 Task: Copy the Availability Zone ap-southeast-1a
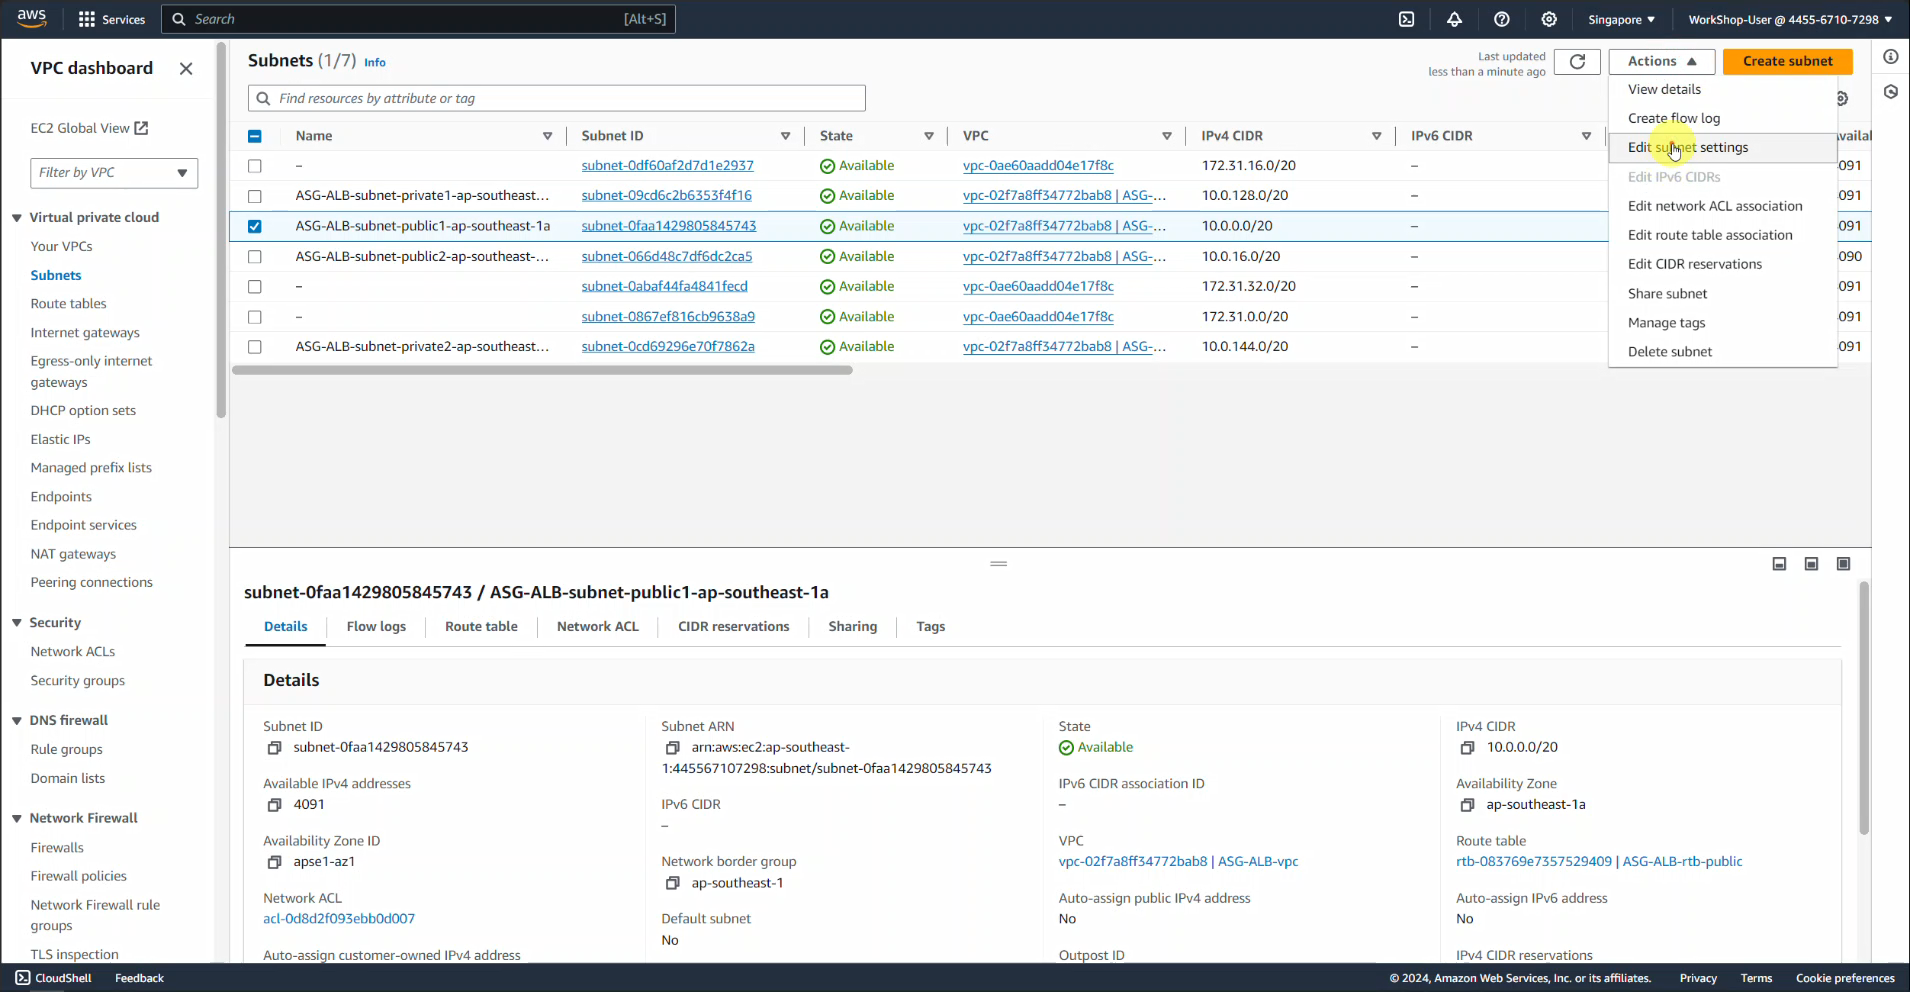[x=1467, y=805]
